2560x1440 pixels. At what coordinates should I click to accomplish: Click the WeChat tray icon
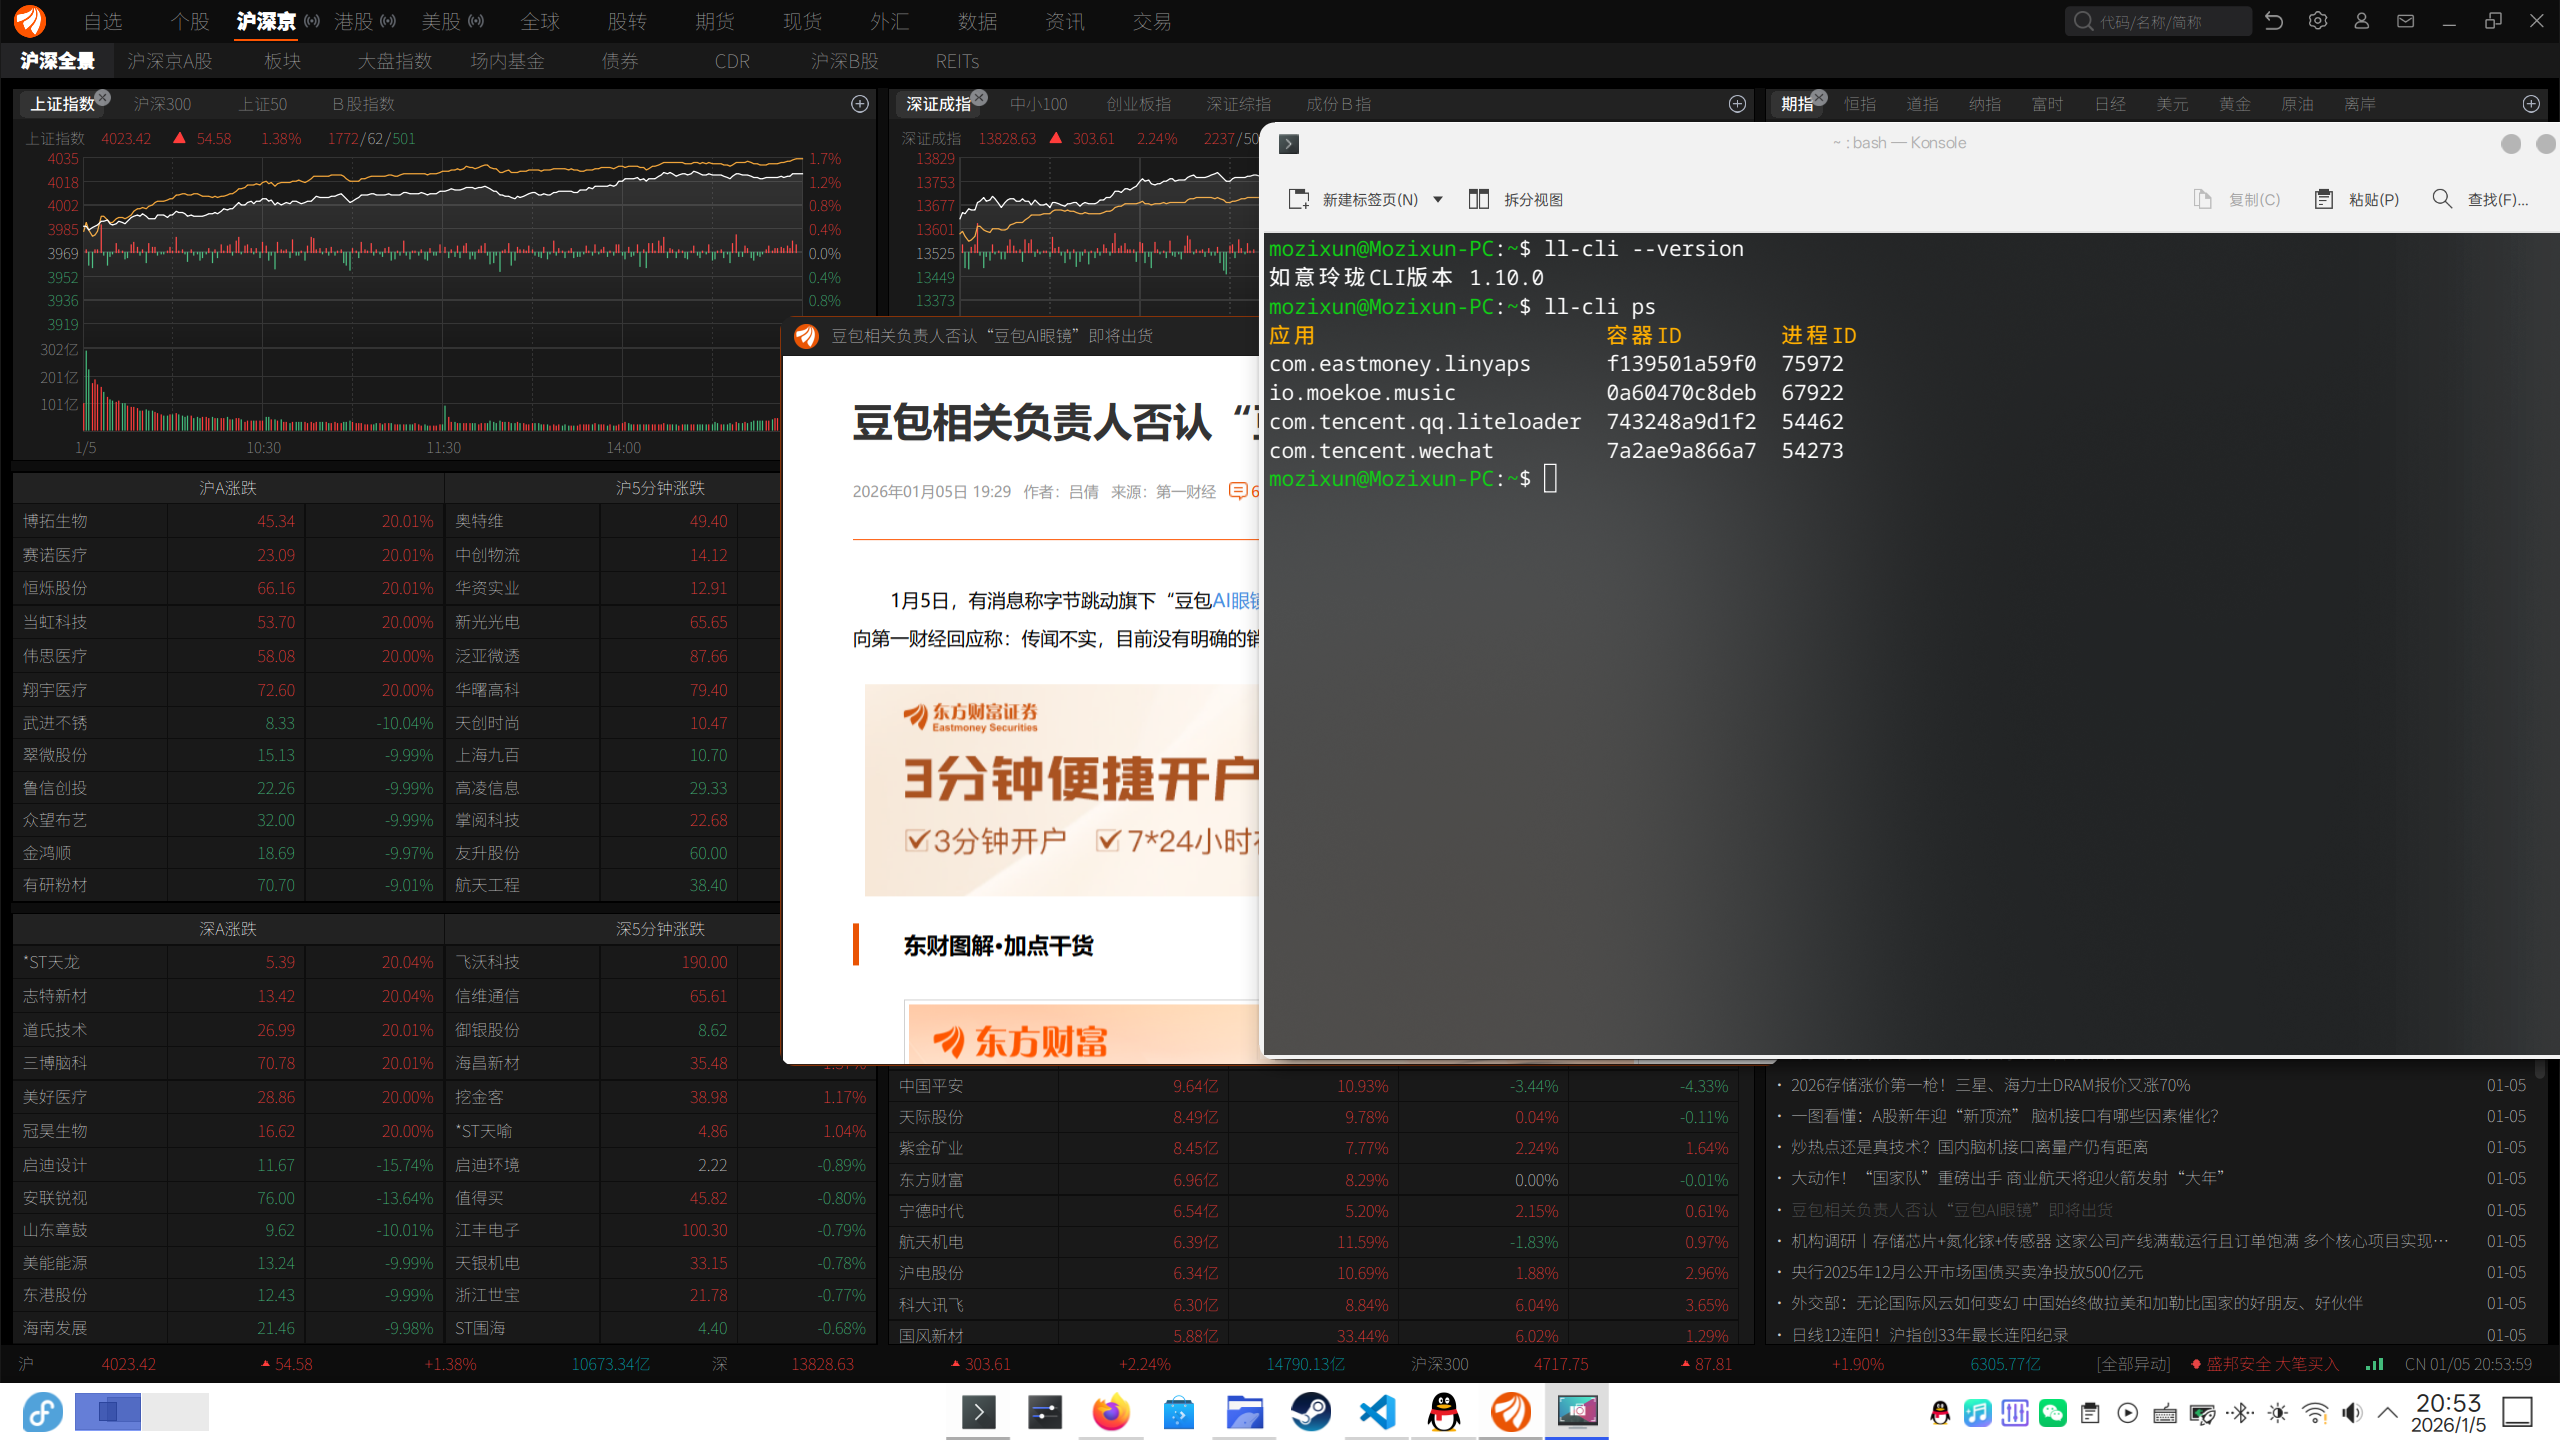[x=2053, y=1413]
